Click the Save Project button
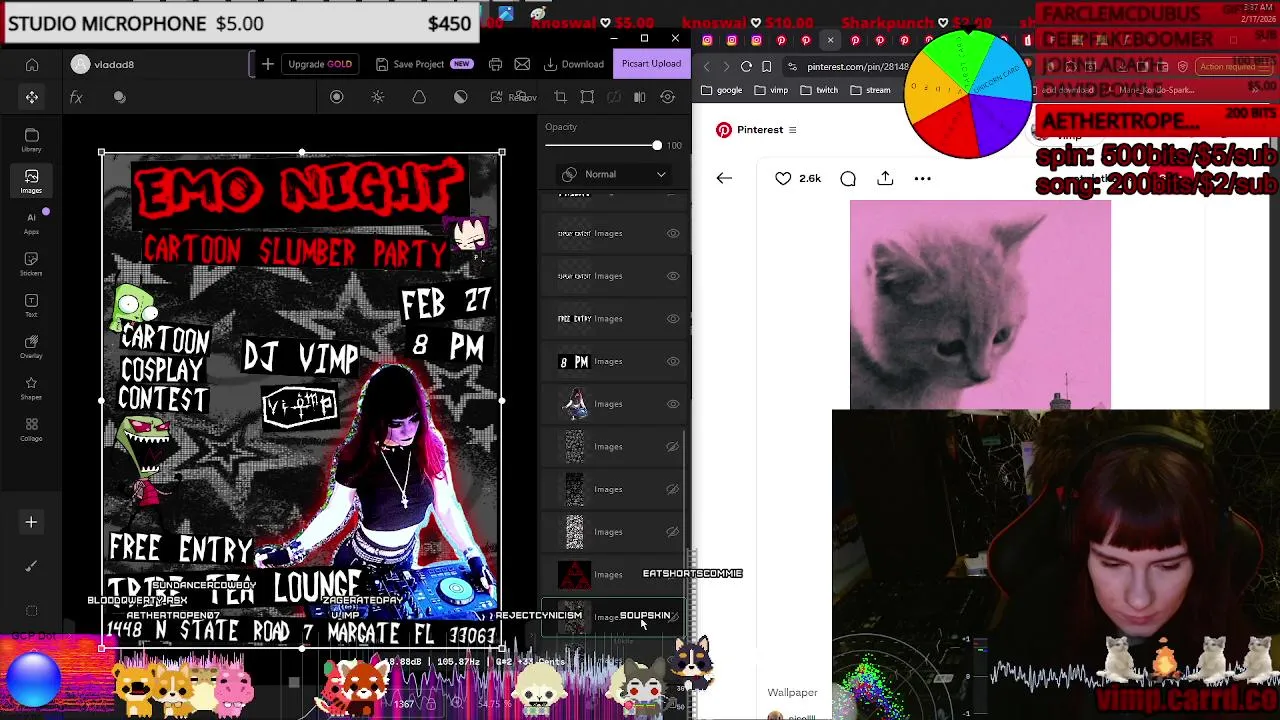The height and width of the screenshot is (720, 1280). click(x=423, y=64)
